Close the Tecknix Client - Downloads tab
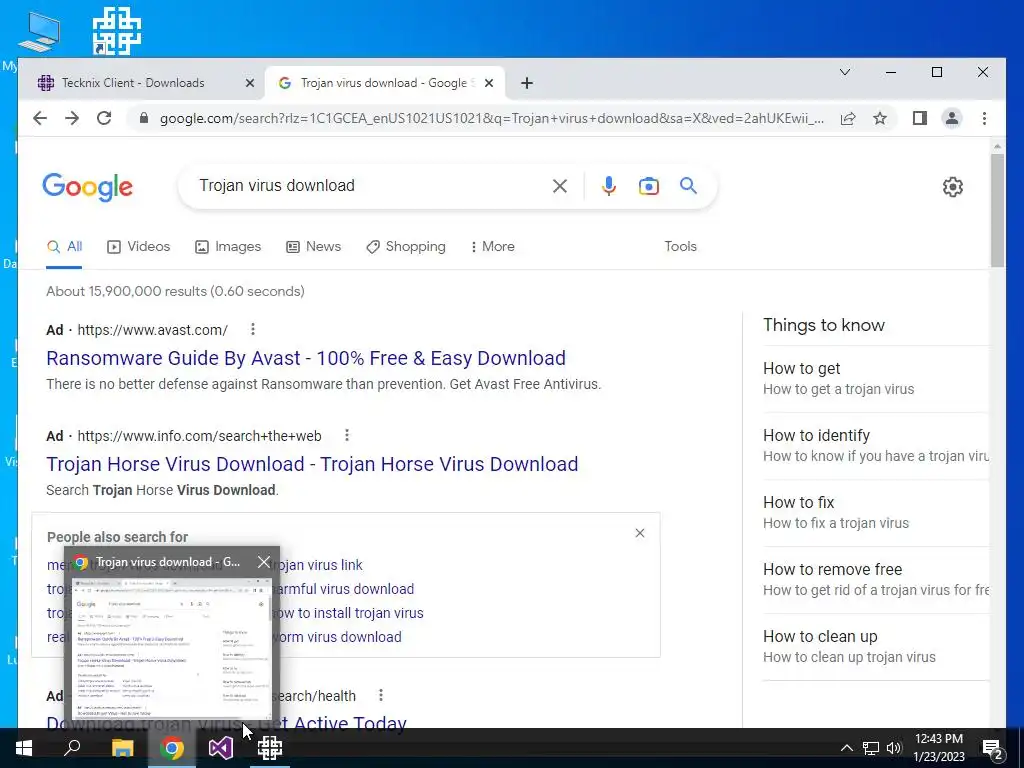Viewport: 1024px width, 768px height. (x=249, y=83)
